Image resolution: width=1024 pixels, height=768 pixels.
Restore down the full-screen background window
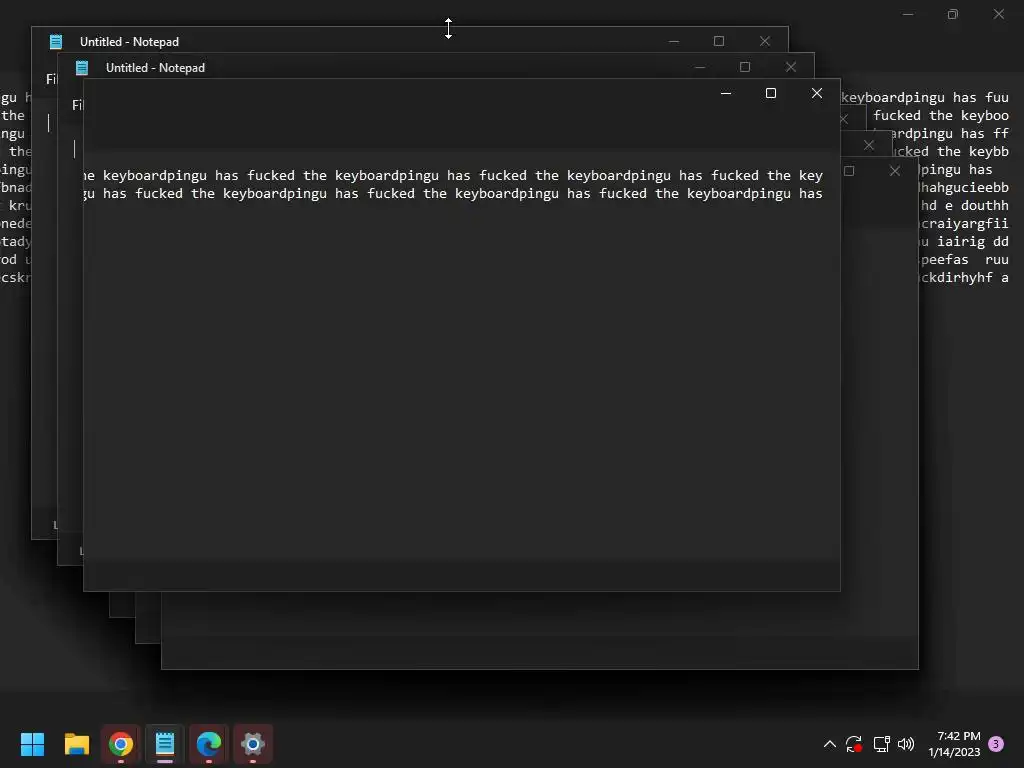coord(953,14)
